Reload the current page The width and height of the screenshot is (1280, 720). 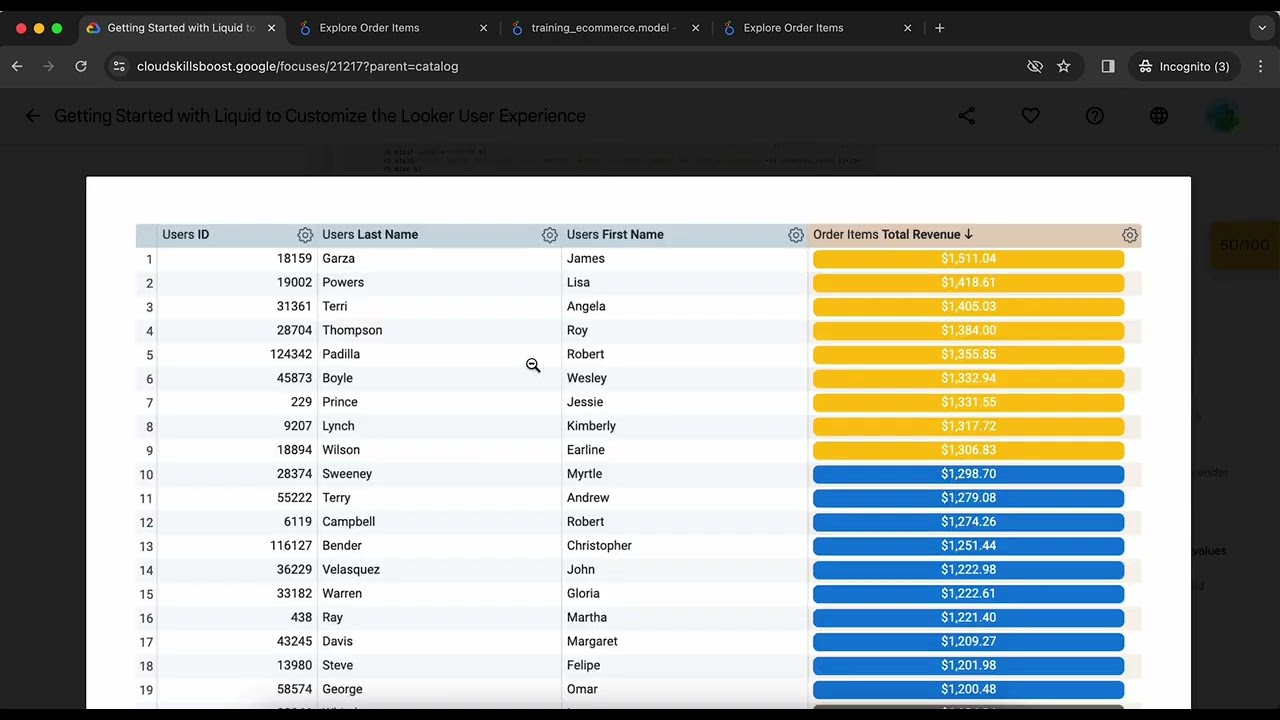(x=81, y=66)
